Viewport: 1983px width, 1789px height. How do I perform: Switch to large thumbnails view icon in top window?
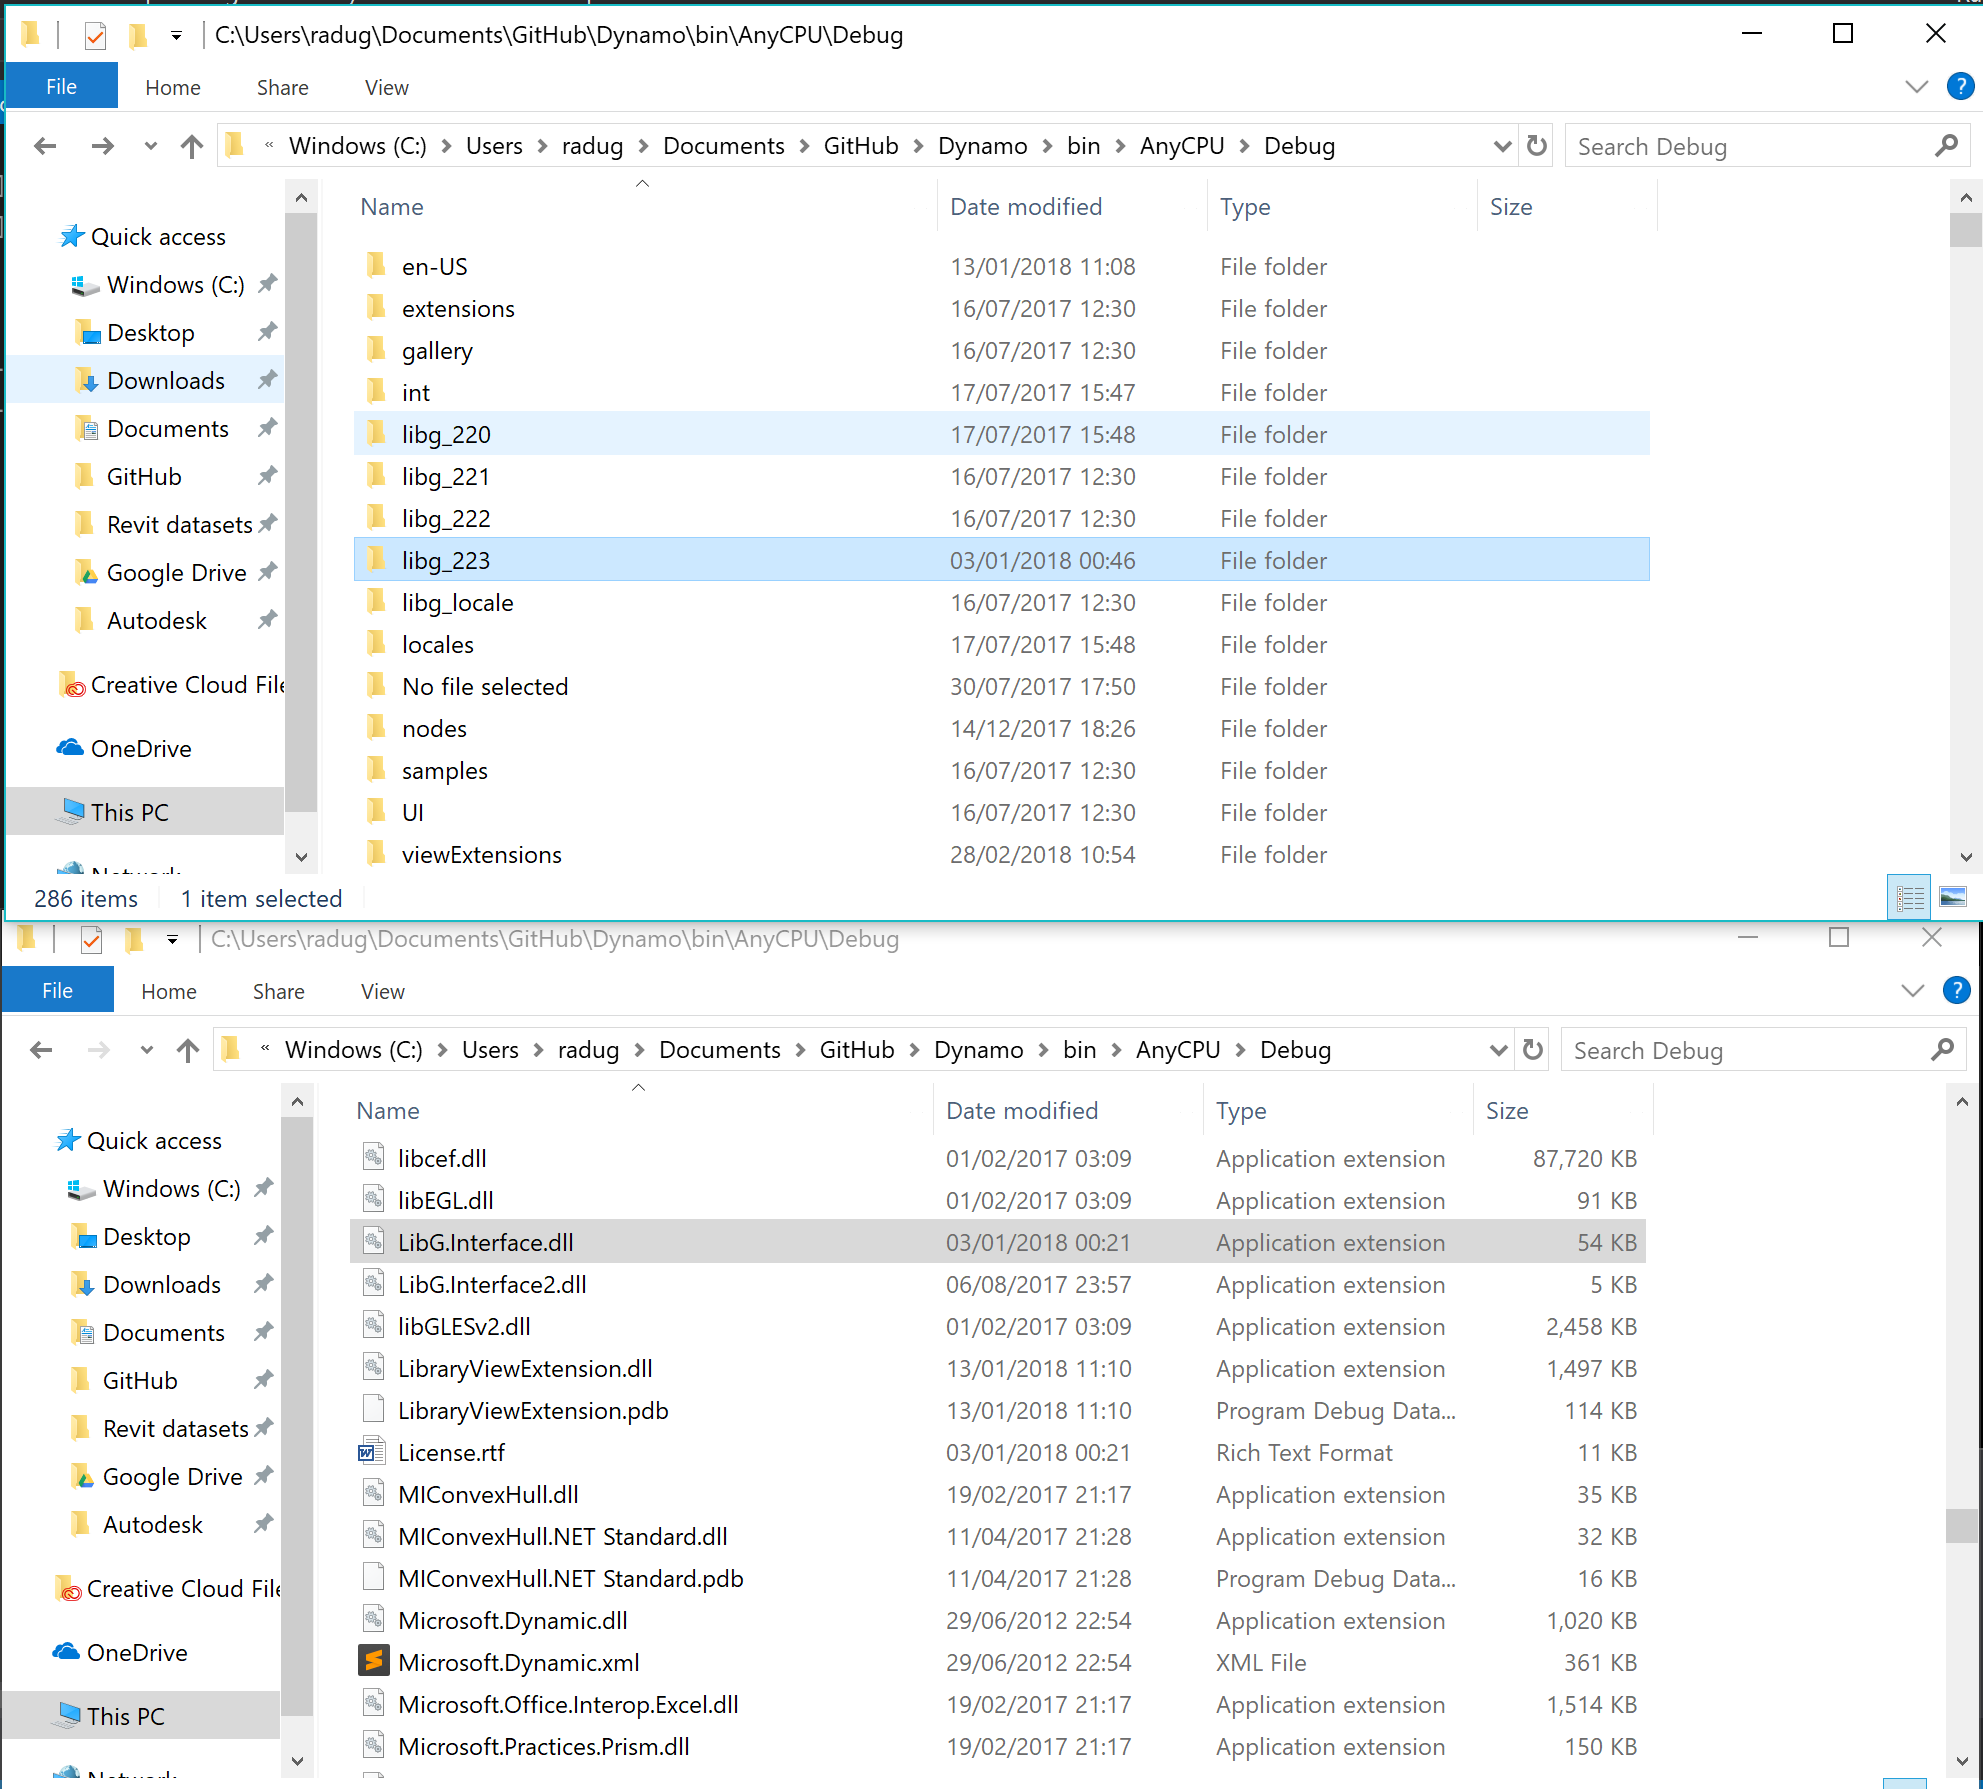pyautogui.click(x=1953, y=897)
